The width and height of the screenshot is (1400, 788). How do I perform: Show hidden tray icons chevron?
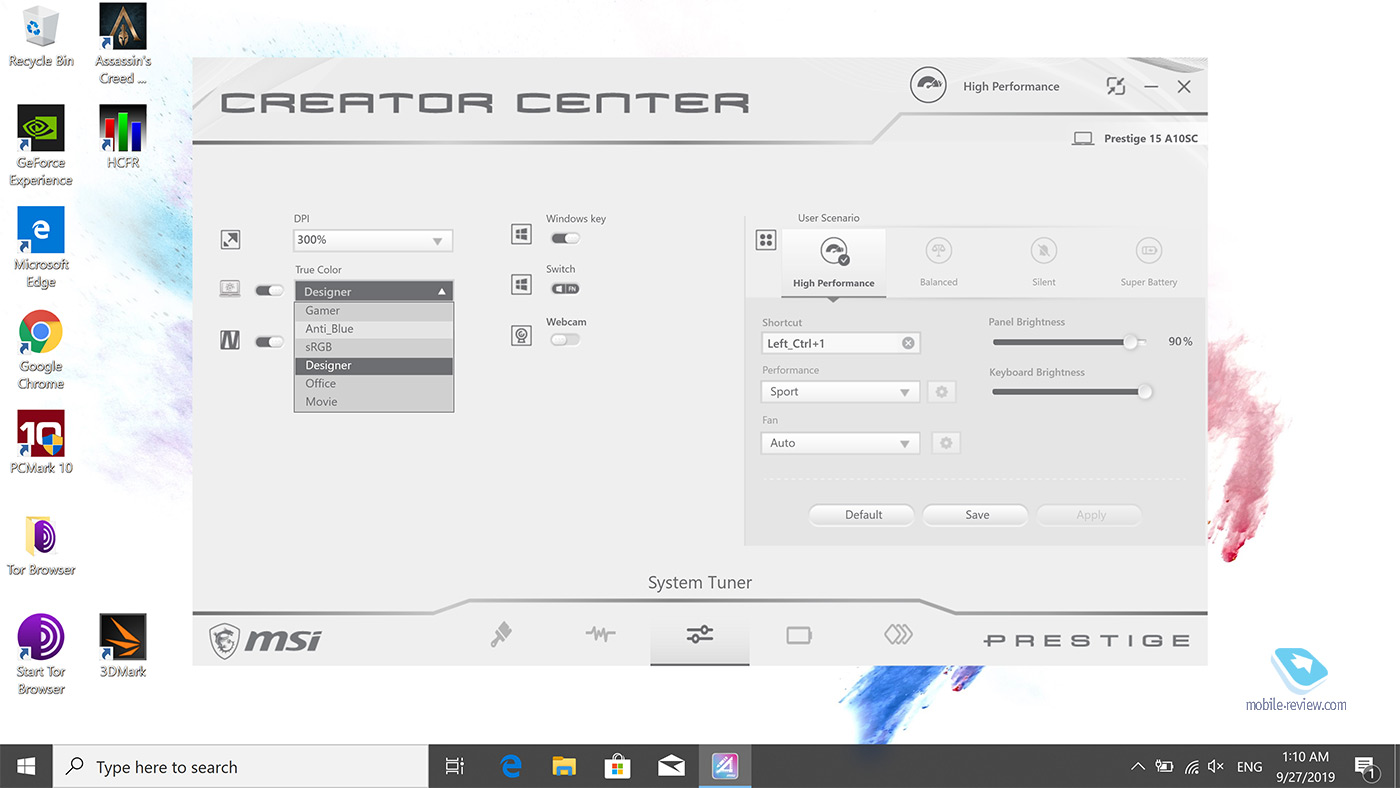[x=1137, y=767]
